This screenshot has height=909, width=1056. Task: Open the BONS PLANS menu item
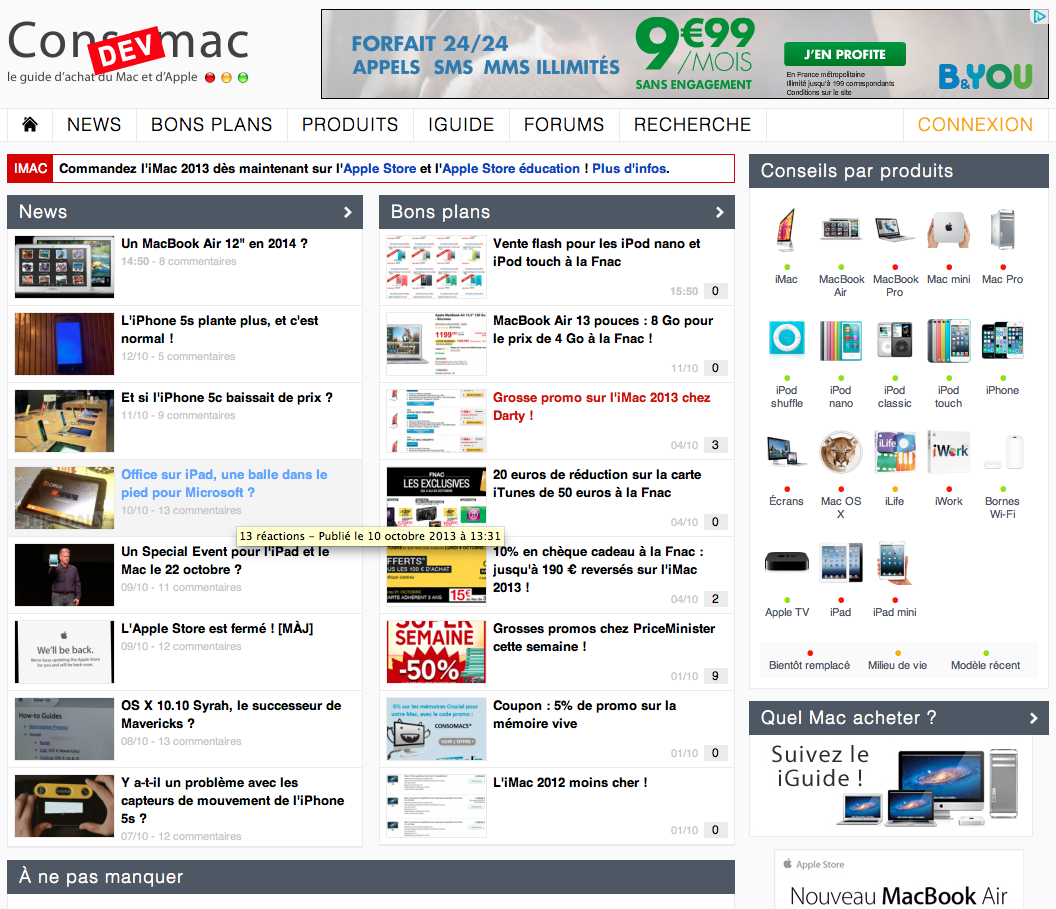pos(211,124)
